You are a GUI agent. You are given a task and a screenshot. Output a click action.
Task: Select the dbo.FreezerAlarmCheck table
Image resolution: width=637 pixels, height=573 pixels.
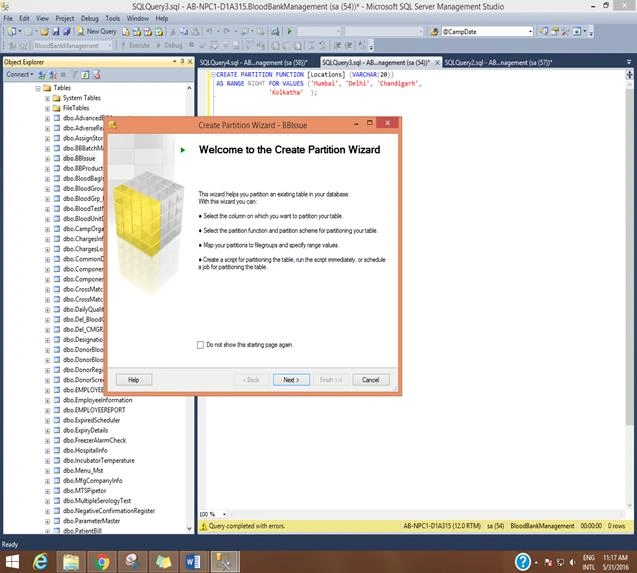pos(95,440)
